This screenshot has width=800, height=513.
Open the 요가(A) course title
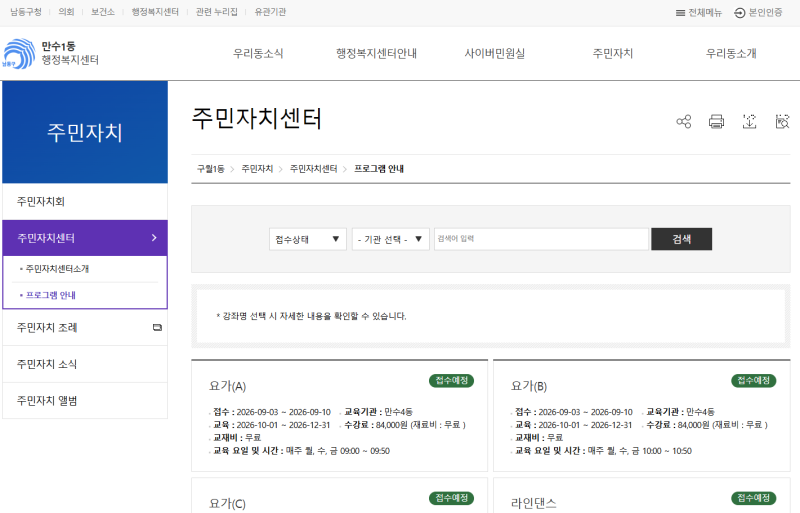228,386
